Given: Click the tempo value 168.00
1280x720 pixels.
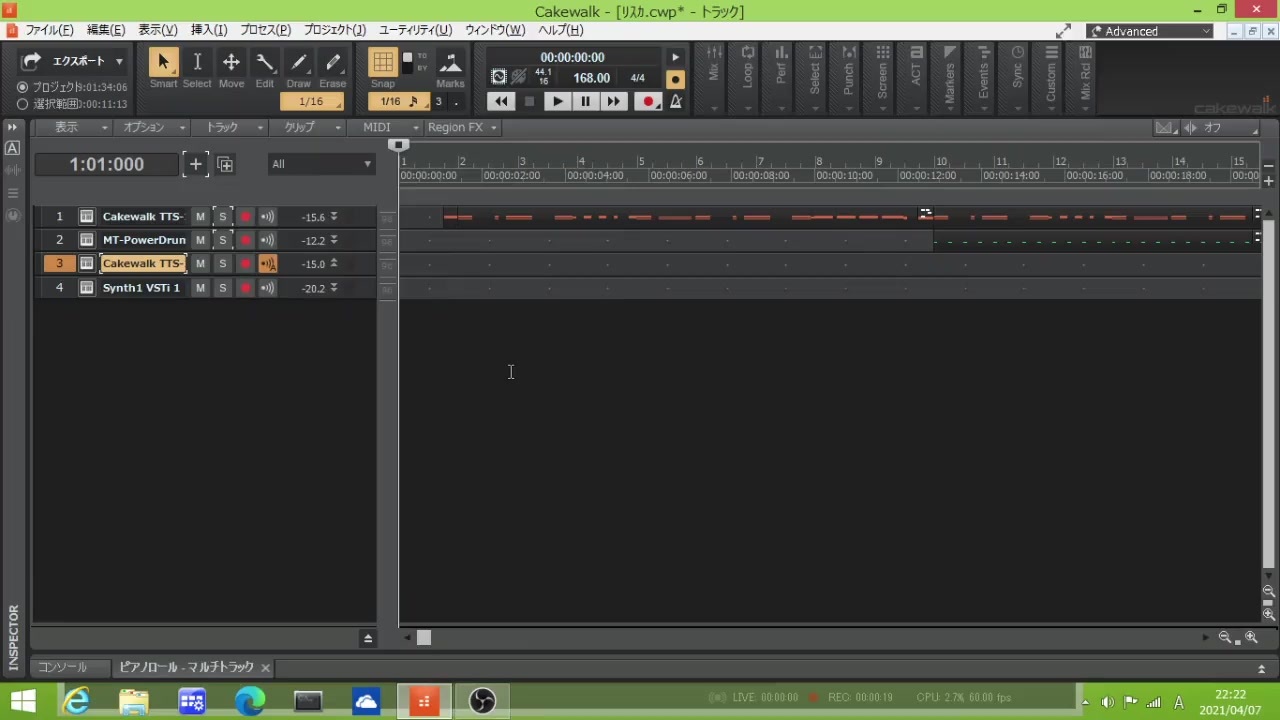Looking at the screenshot, I should [x=591, y=78].
